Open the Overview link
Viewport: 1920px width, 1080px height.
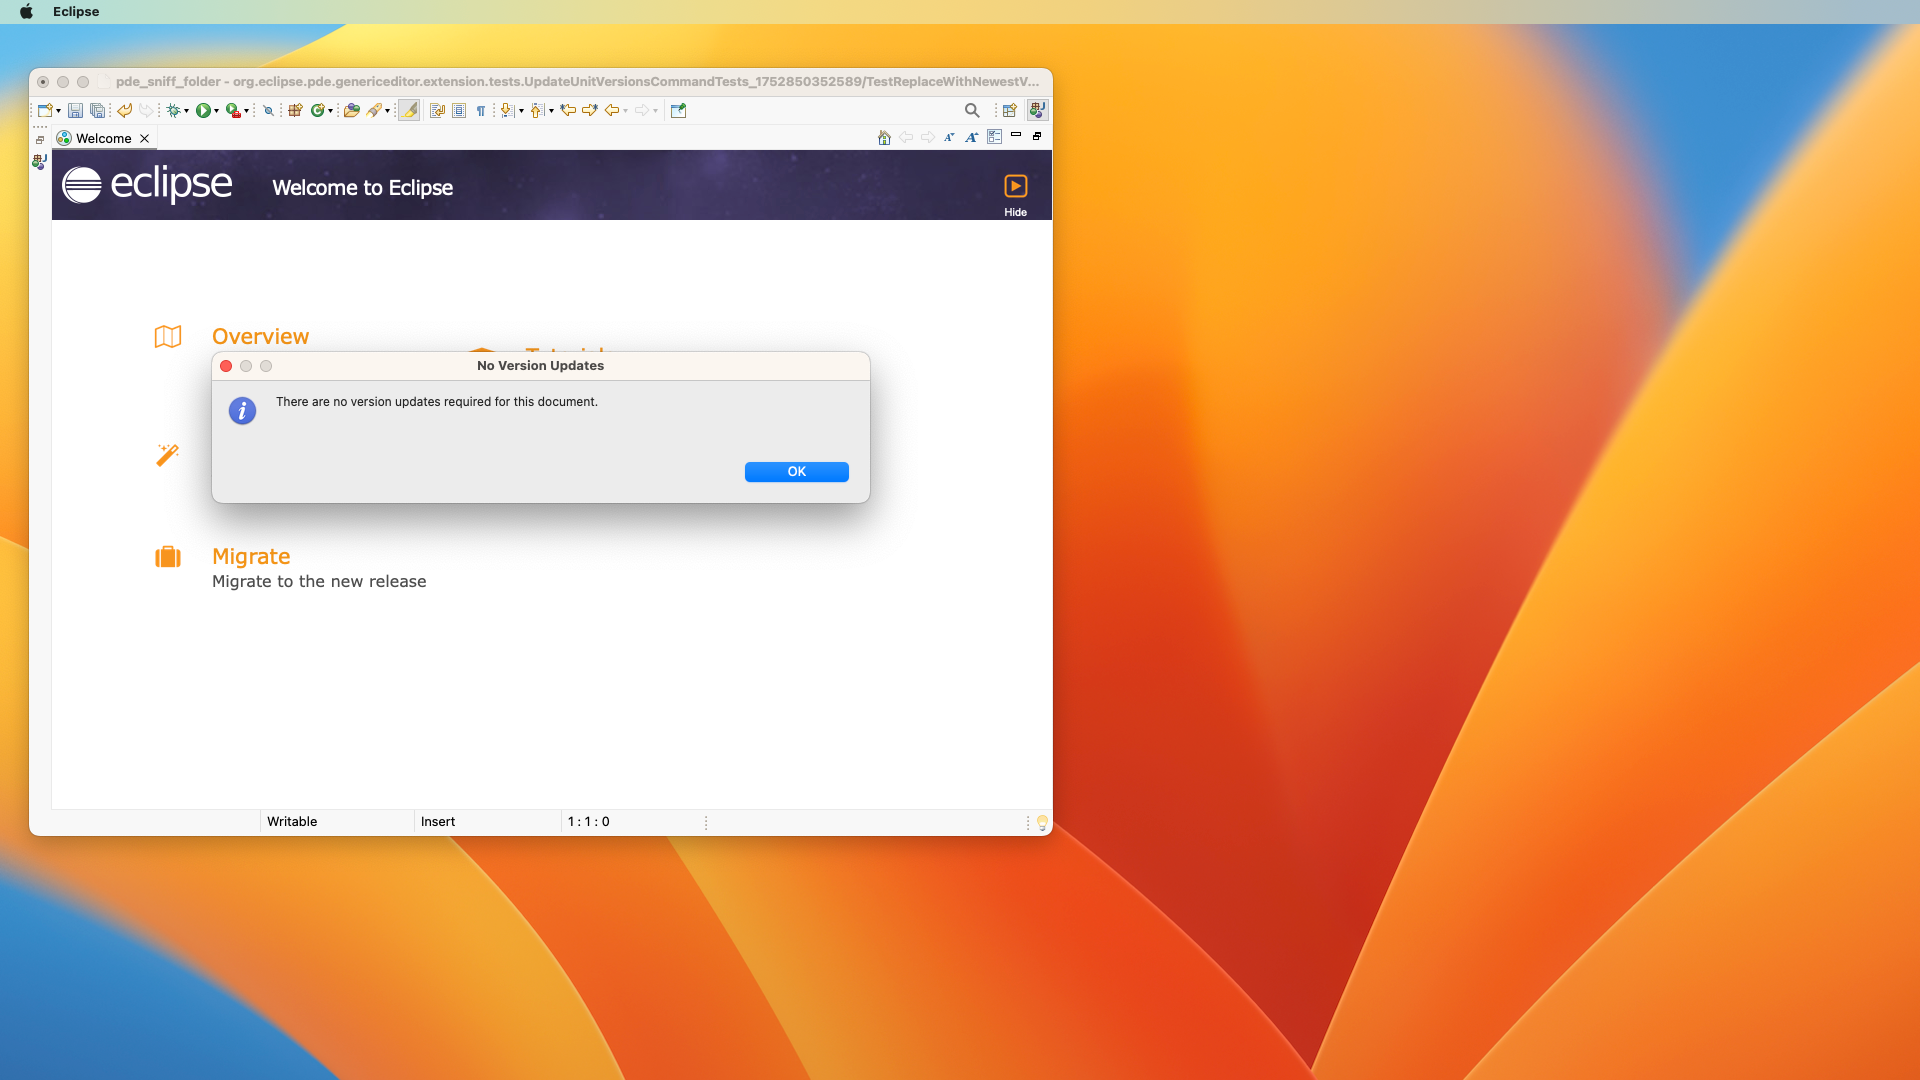pyautogui.click(x=260, y=337)
